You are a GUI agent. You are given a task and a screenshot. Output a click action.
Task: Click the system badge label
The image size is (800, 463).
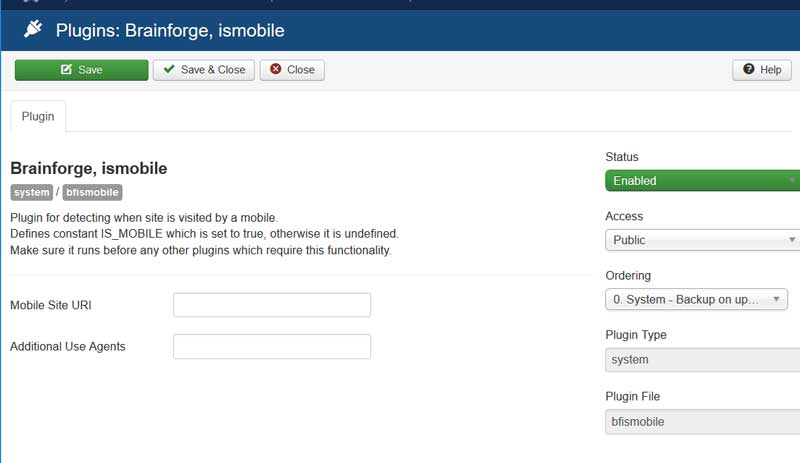tap(32, 192)
